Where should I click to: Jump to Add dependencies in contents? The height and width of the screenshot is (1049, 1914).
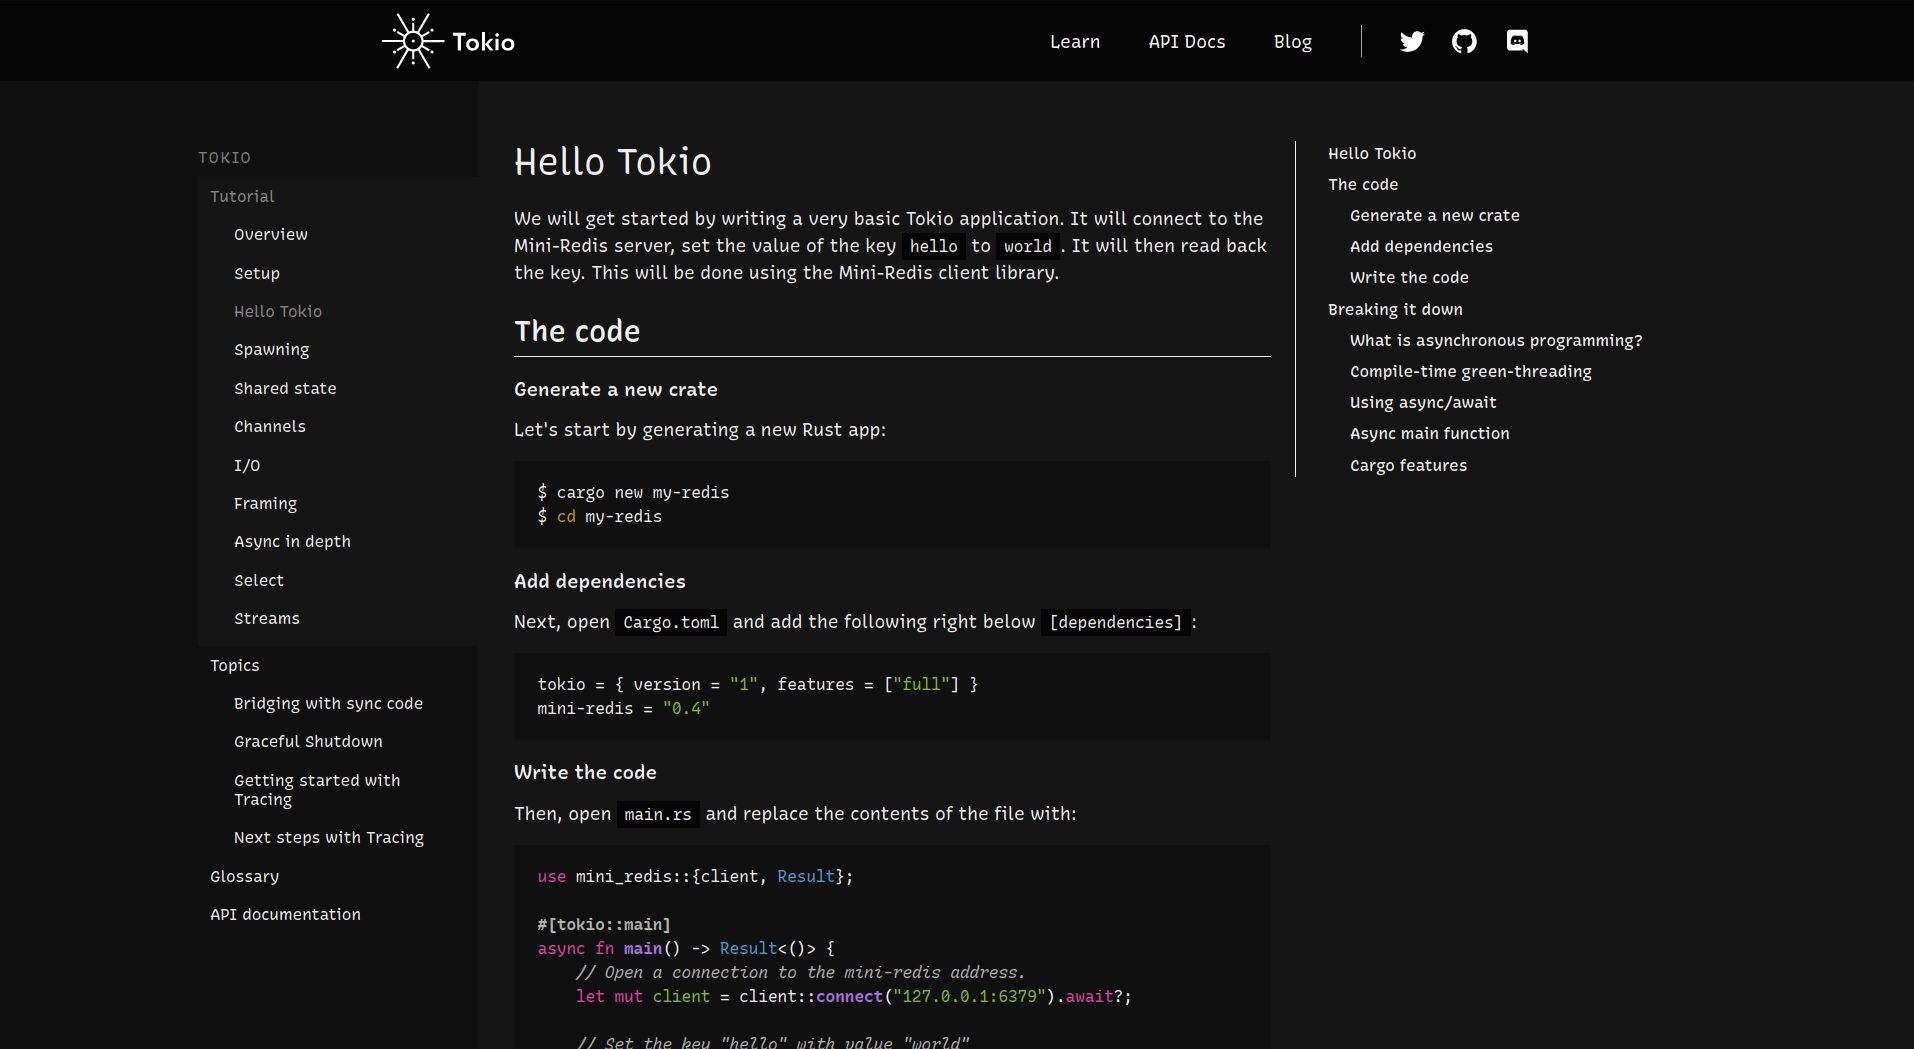[1421, 246]
